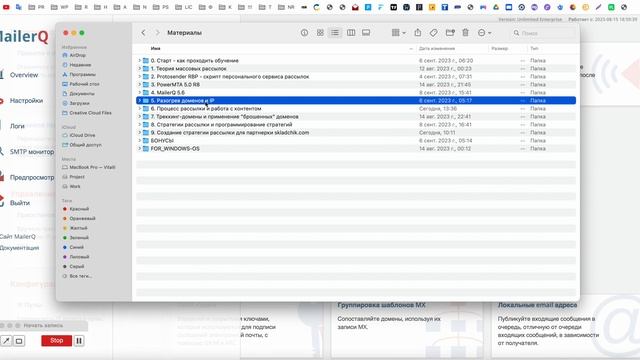Viewport: 640px width, 360px height.
Task: Select the БОНУСЫ folder row
Action: pos(356,140)
